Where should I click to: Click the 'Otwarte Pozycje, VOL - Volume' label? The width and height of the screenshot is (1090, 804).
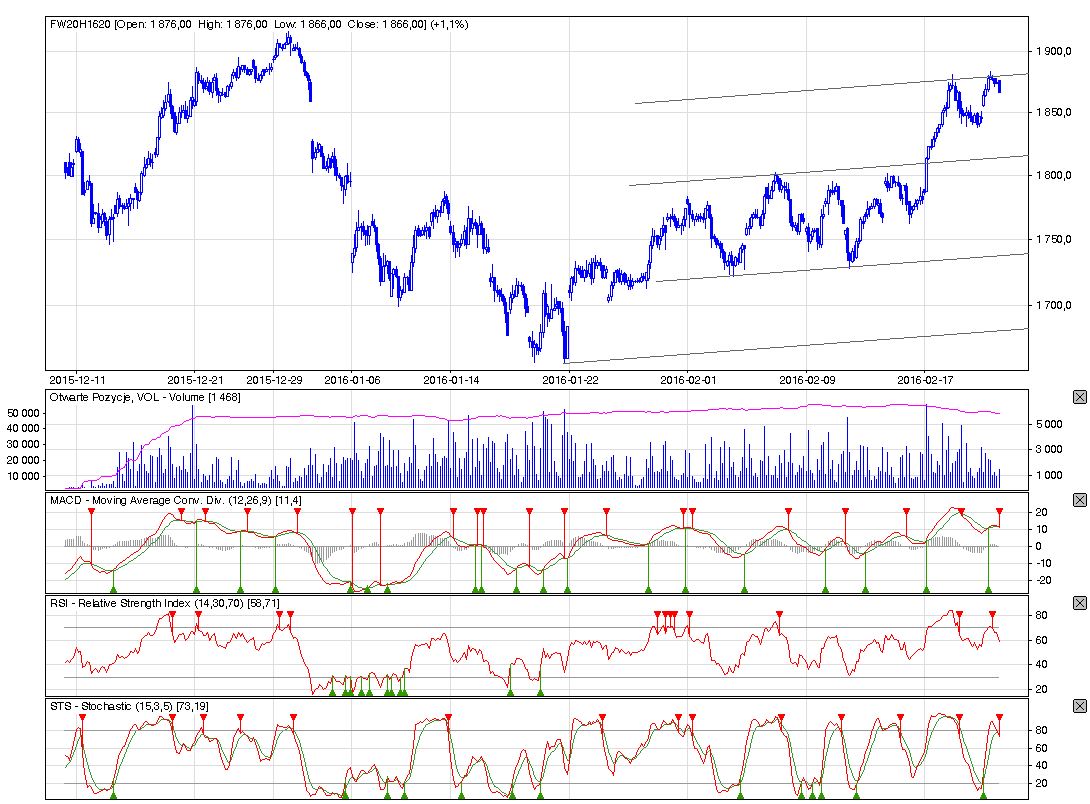pos(145,397)
